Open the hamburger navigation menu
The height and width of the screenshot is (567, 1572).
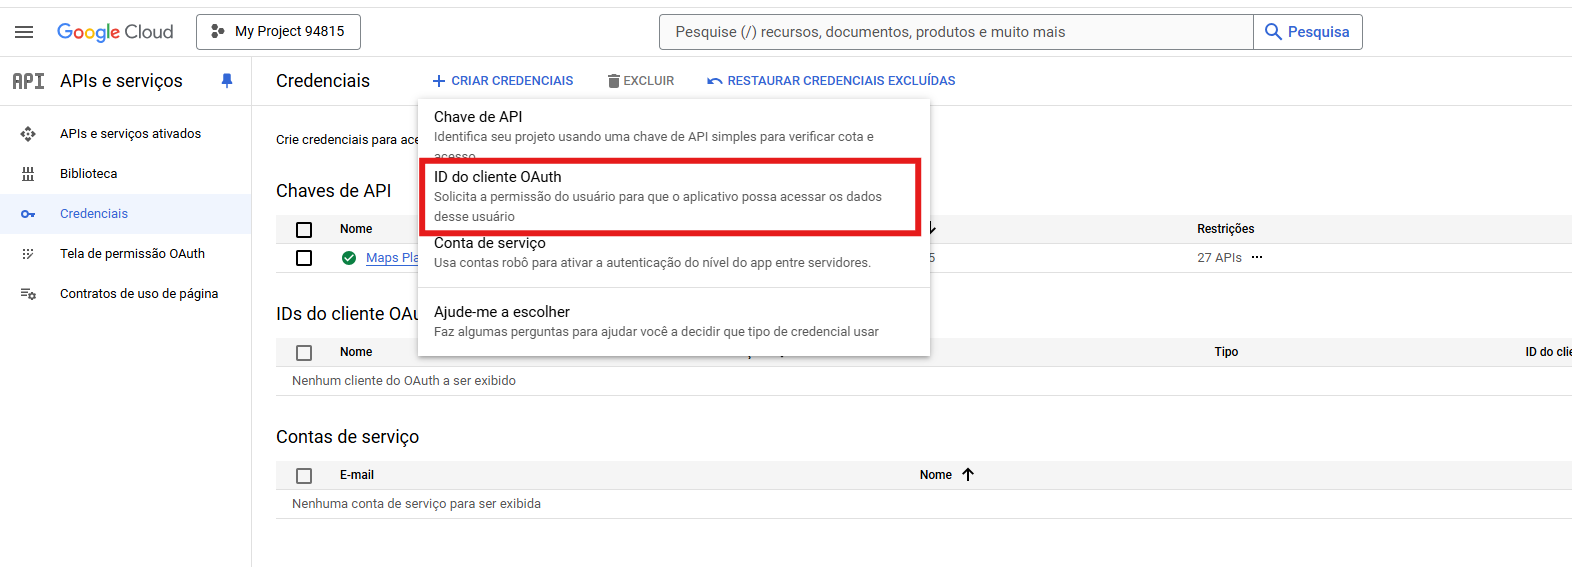tap(24, 32)
